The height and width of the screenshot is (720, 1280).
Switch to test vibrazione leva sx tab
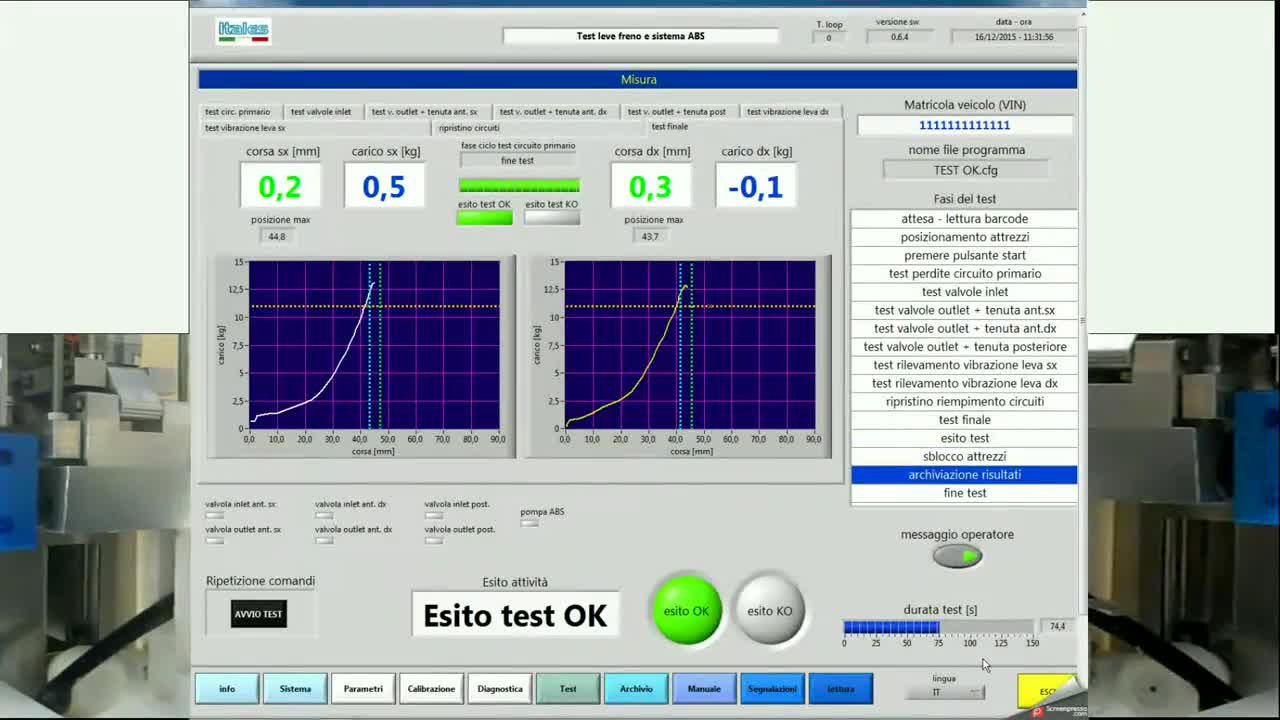(x=316, y=128)
